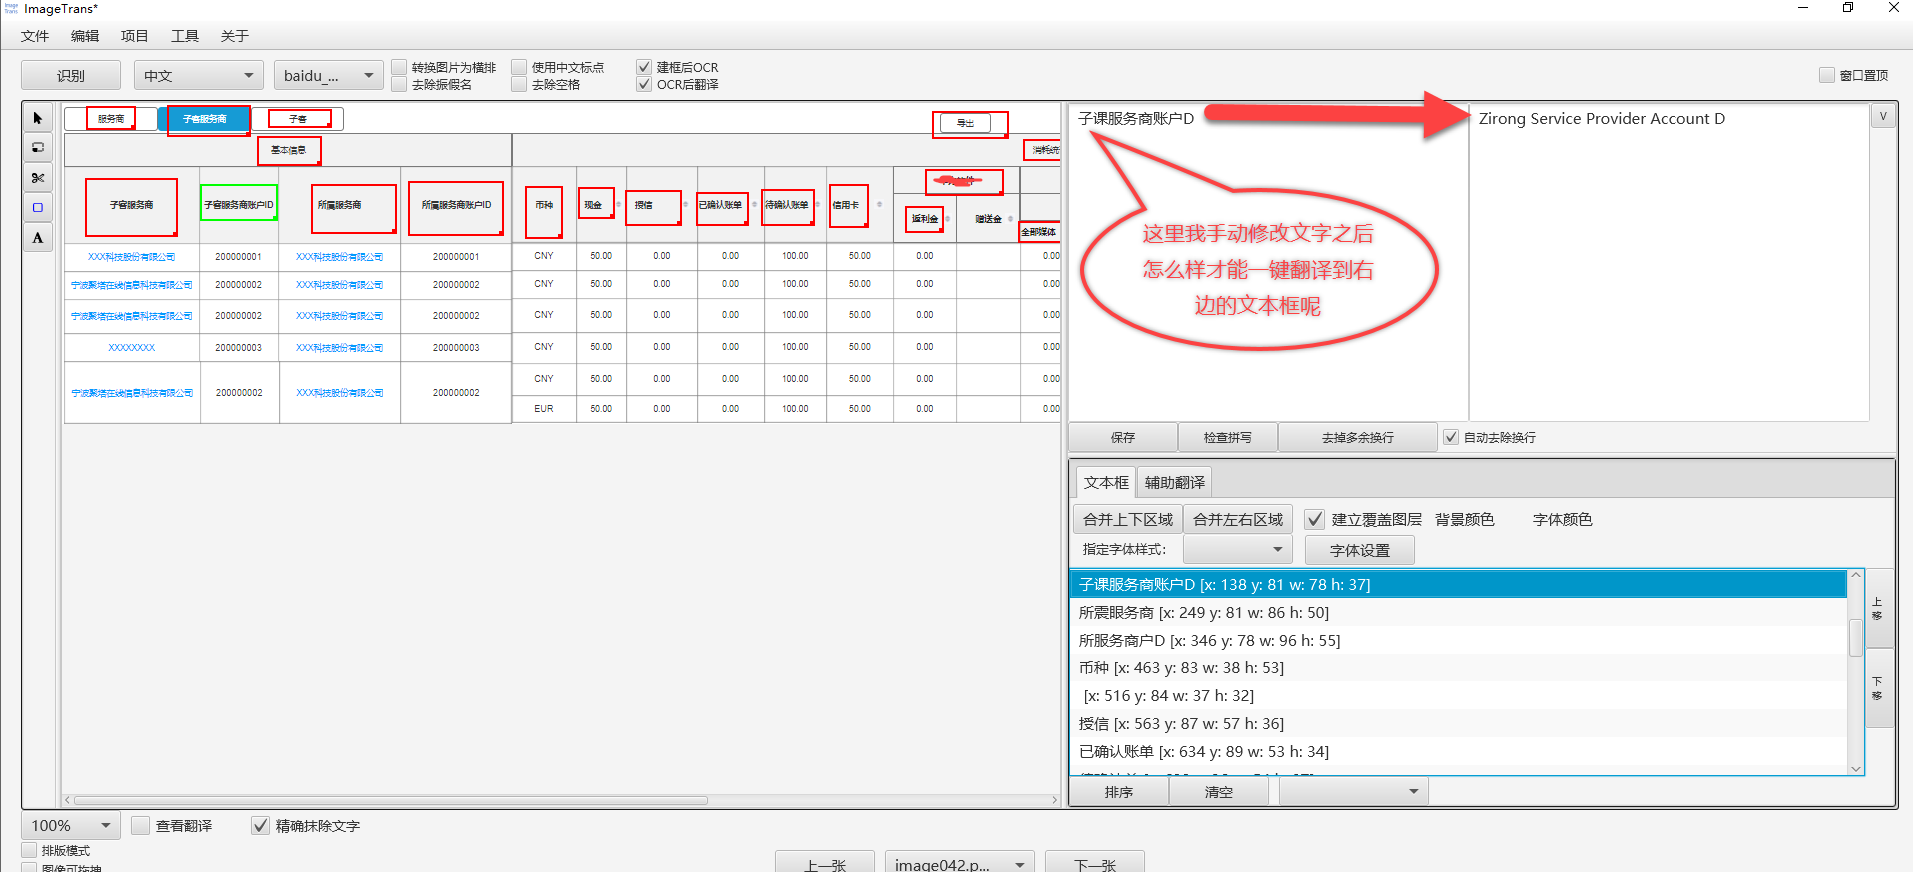This screenshot has width=1913, height=872.
Task: Open the 编辑 menu
Action: (85, 36)
